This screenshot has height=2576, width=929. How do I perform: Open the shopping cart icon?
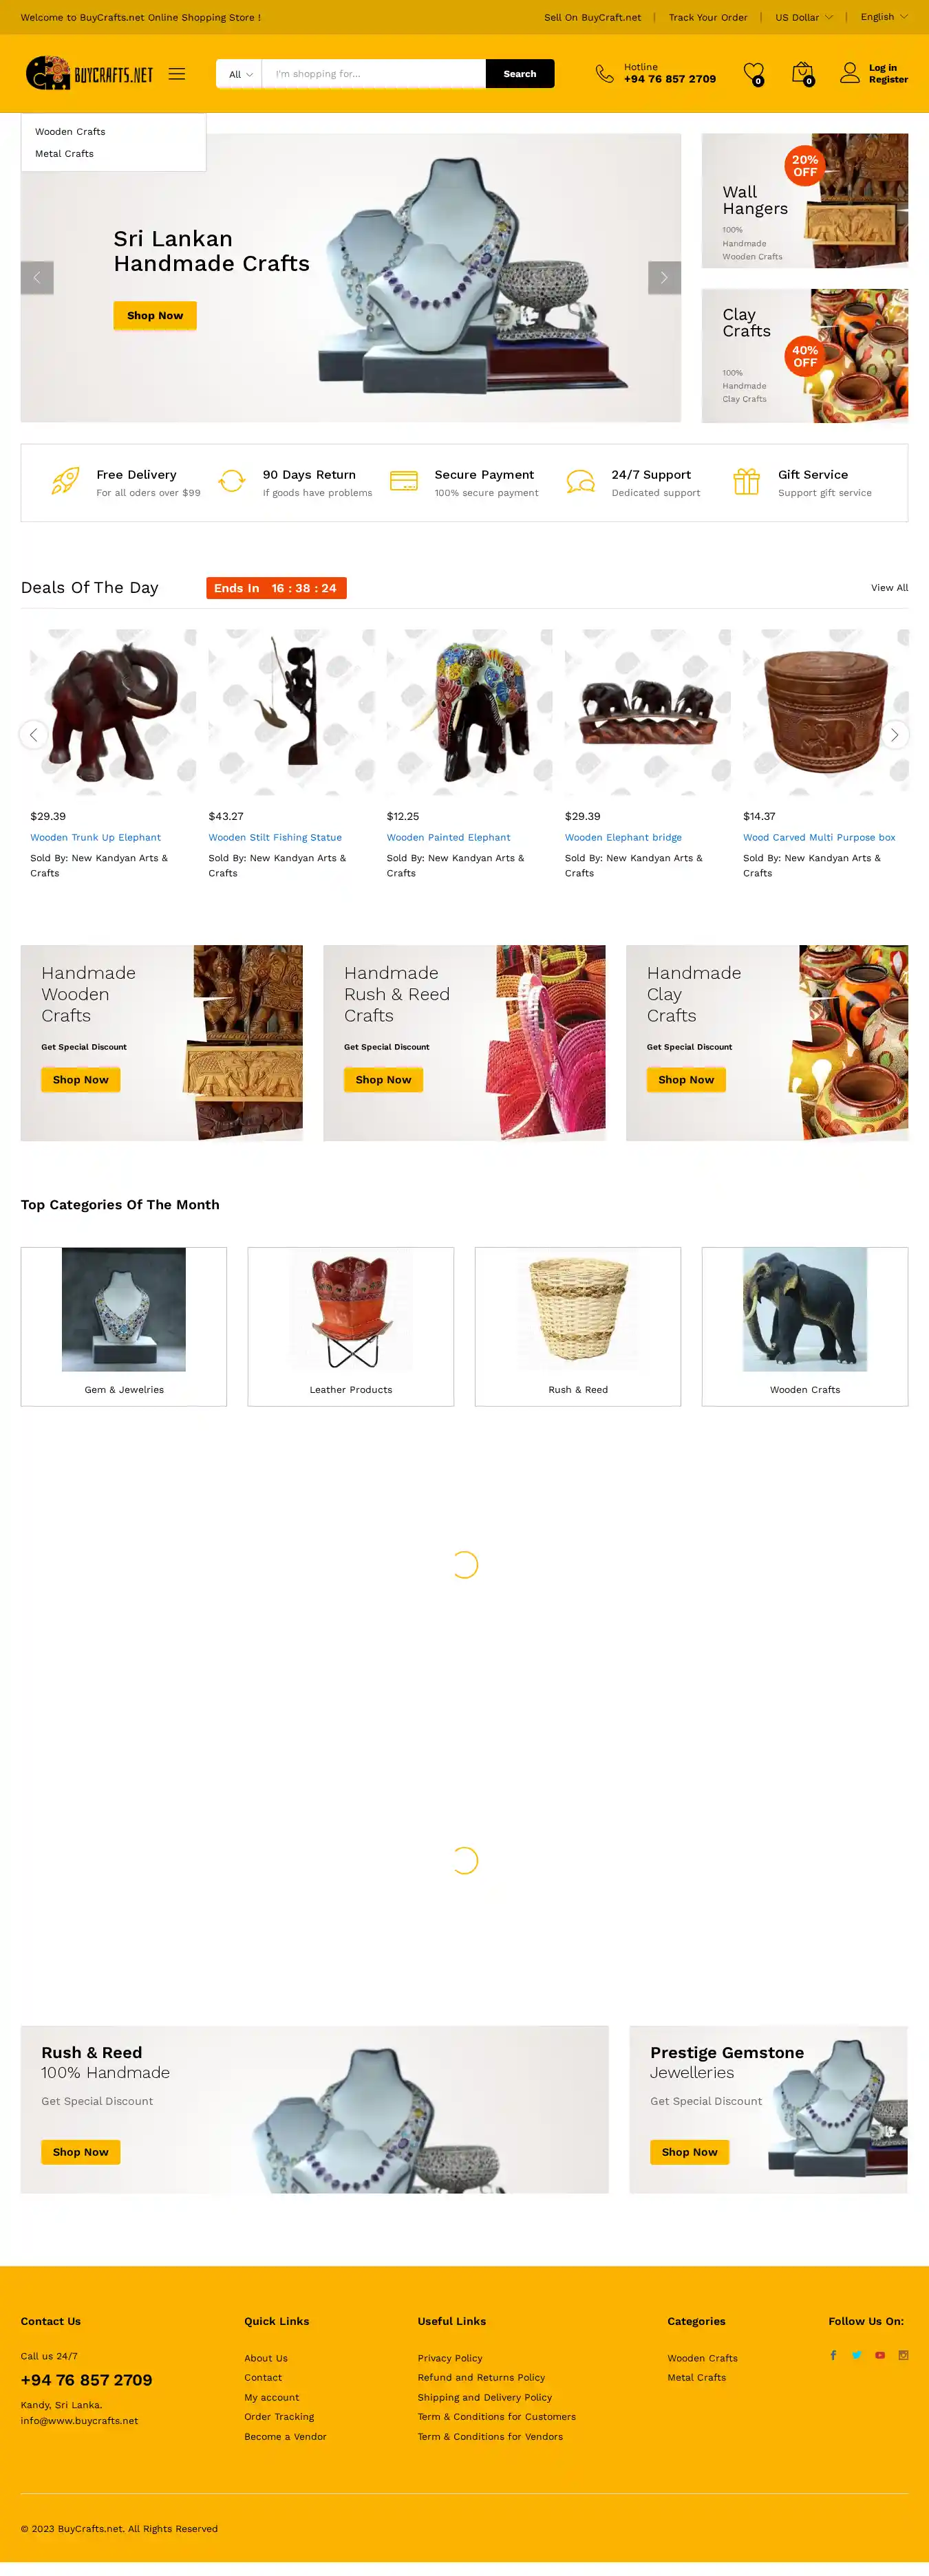click(802, 73)
